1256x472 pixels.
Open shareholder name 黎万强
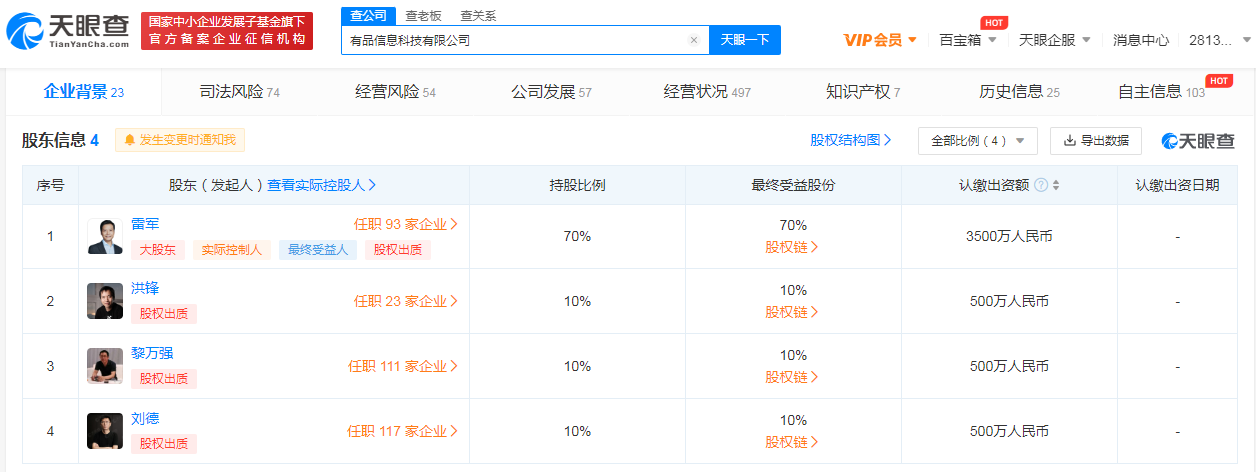(152, 353)
